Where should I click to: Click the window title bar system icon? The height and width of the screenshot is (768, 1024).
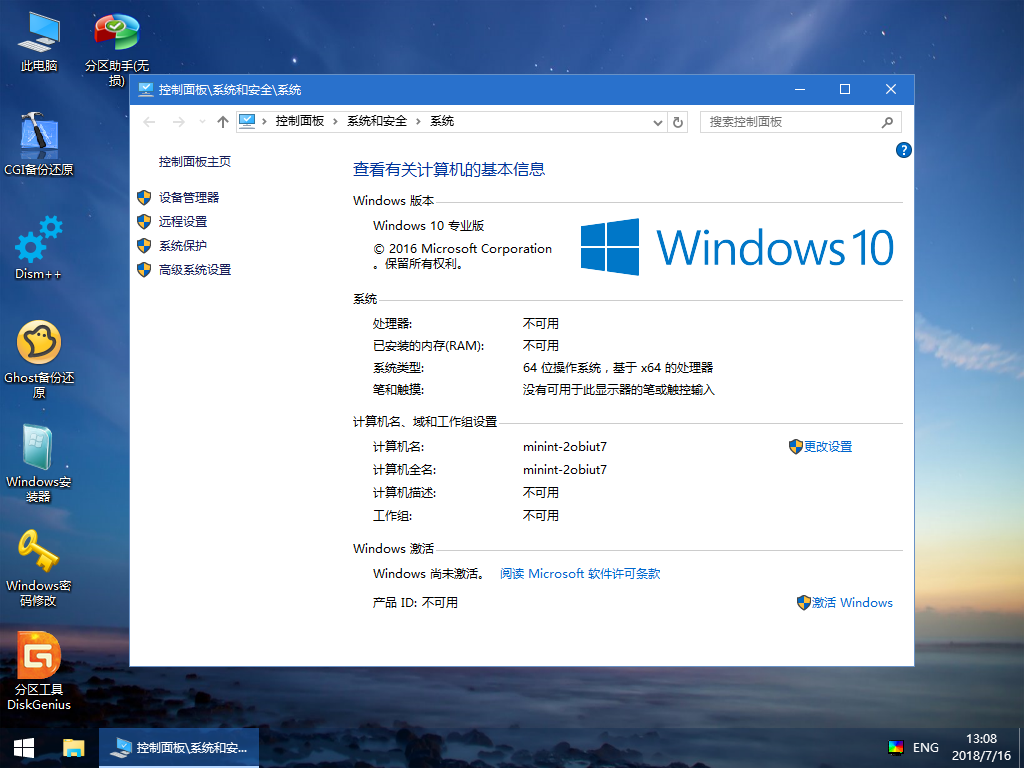[x=146, y=89]
